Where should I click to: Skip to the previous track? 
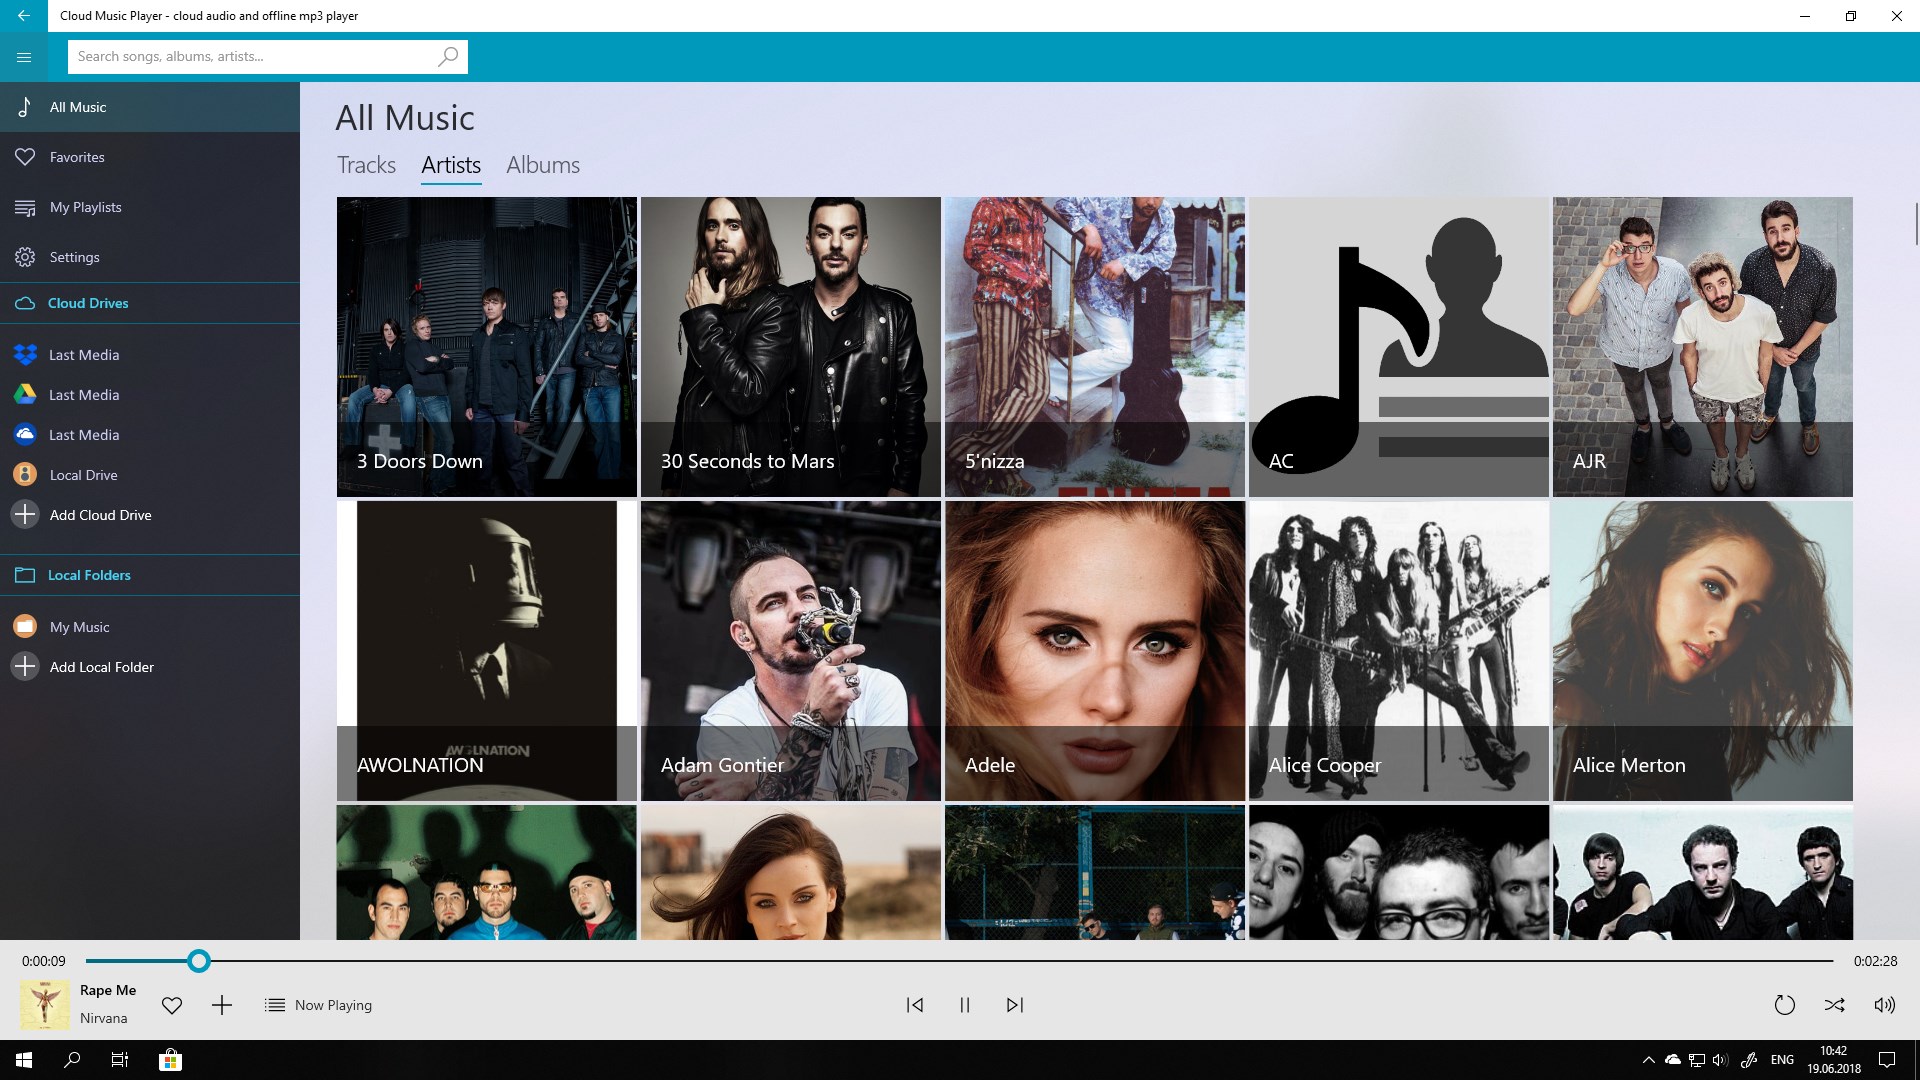click(914, 1005)
